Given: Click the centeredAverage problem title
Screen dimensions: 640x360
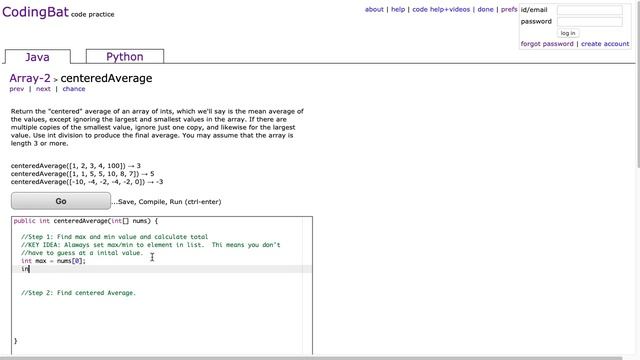Looking at the screenshot, I should tap(106, 78).
